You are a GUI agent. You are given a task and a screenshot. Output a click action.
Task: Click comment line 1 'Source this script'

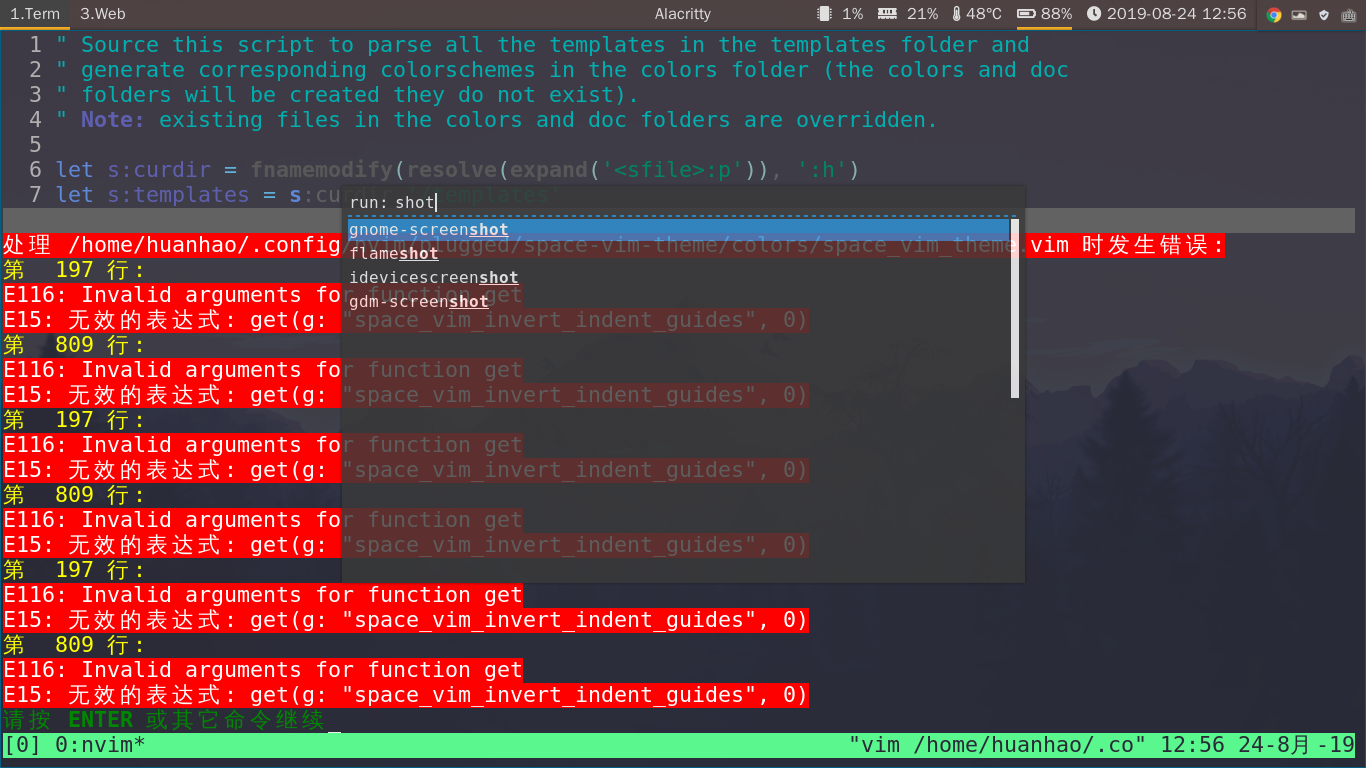[x=543, y=45]
